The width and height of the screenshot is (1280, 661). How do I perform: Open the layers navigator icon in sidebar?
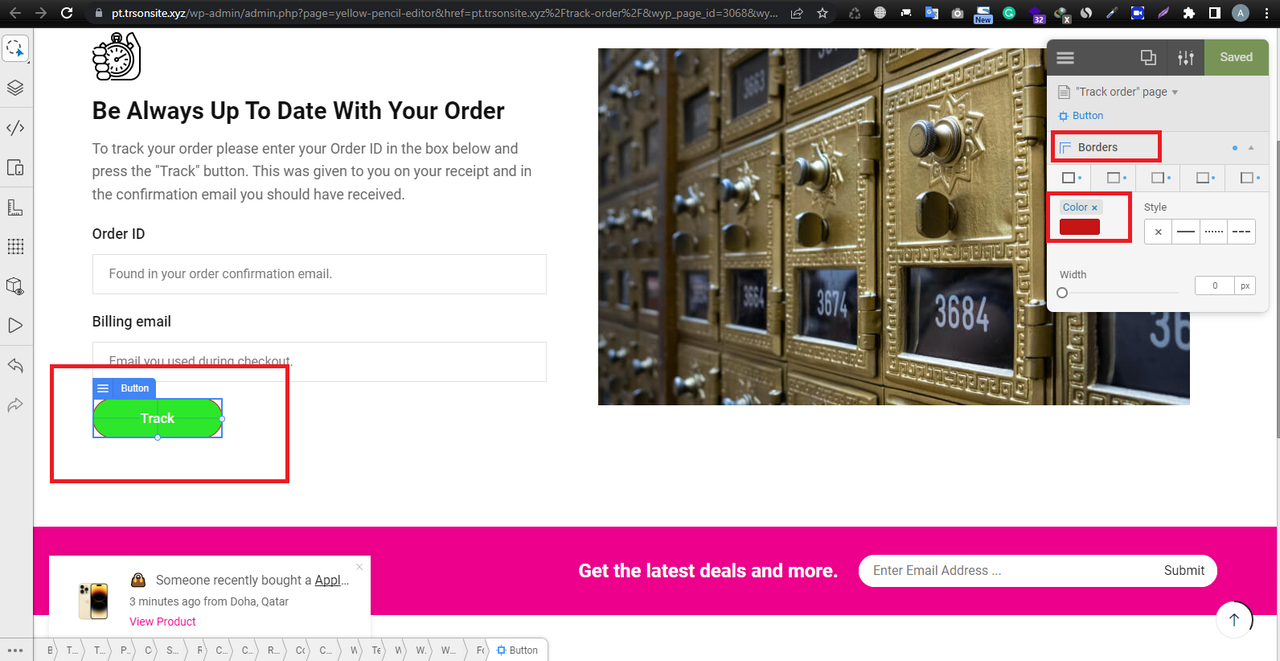pyautogui.click(x=15, y=88)
